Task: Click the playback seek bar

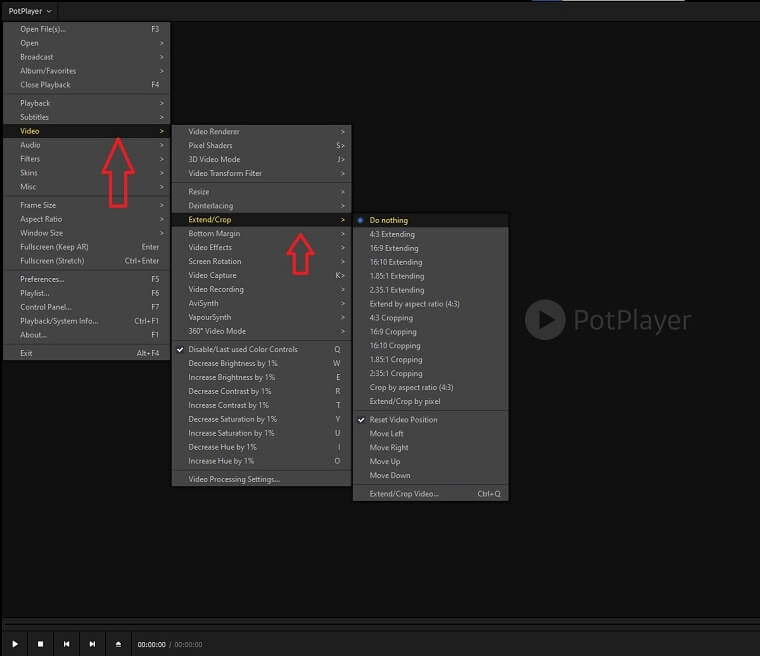Action: [x=381, y=623]
